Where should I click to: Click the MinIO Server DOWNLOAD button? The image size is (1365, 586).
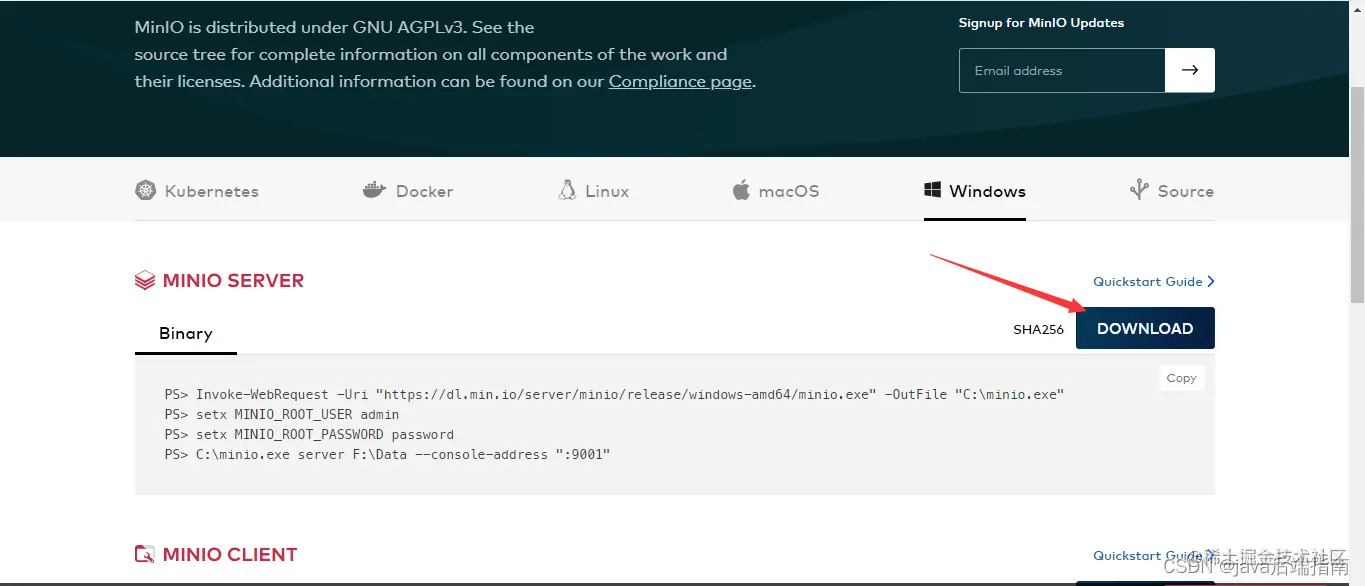coord(1145,328)
